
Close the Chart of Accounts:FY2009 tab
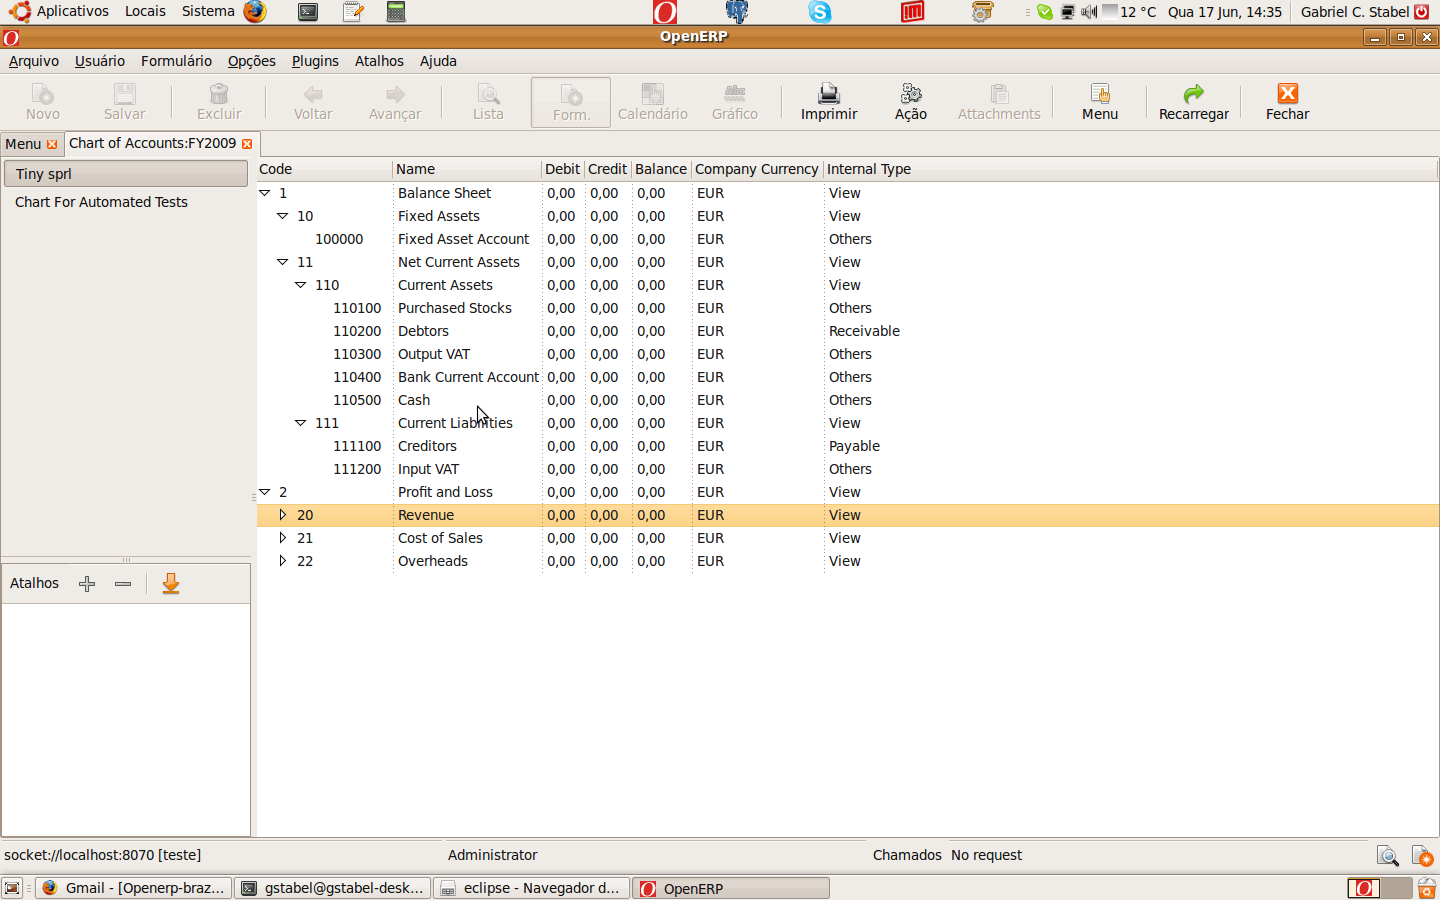(x=247, y=144)
